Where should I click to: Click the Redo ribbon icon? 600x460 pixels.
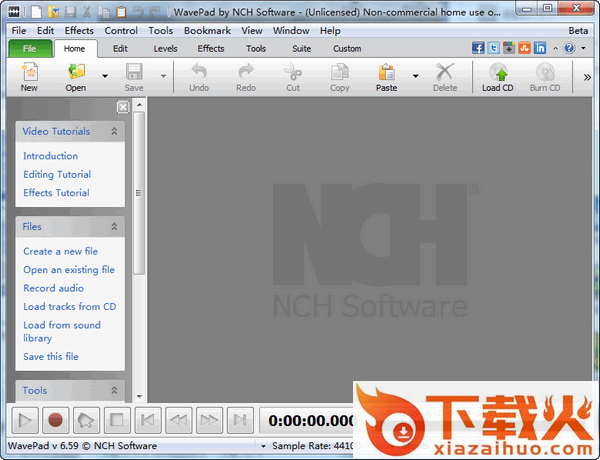point(246,77)
